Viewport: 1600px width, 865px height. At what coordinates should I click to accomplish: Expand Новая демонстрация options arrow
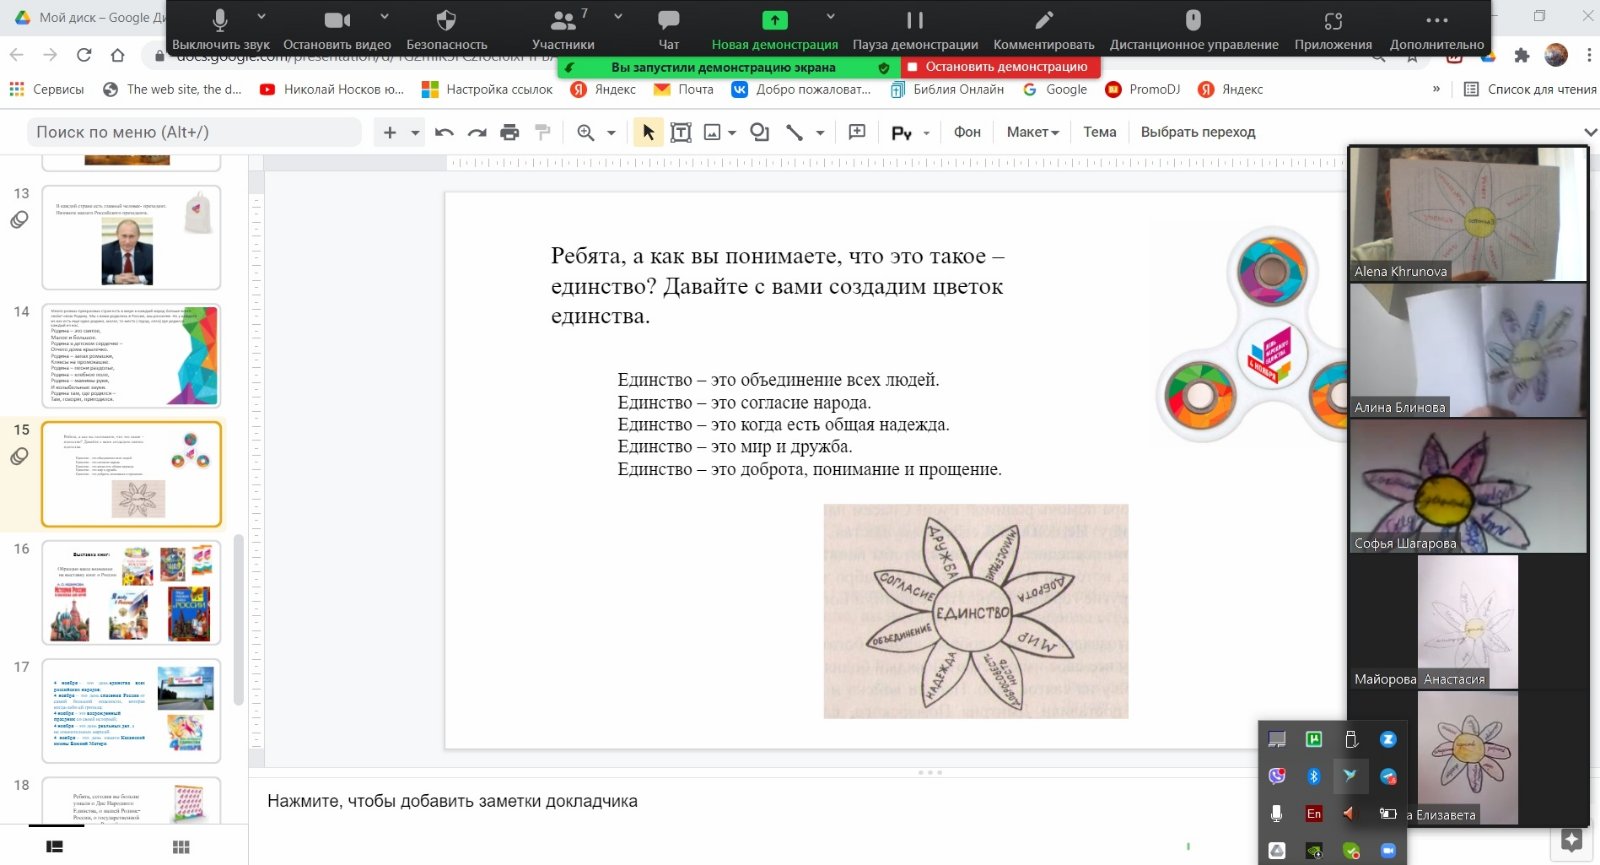point(830,17)
